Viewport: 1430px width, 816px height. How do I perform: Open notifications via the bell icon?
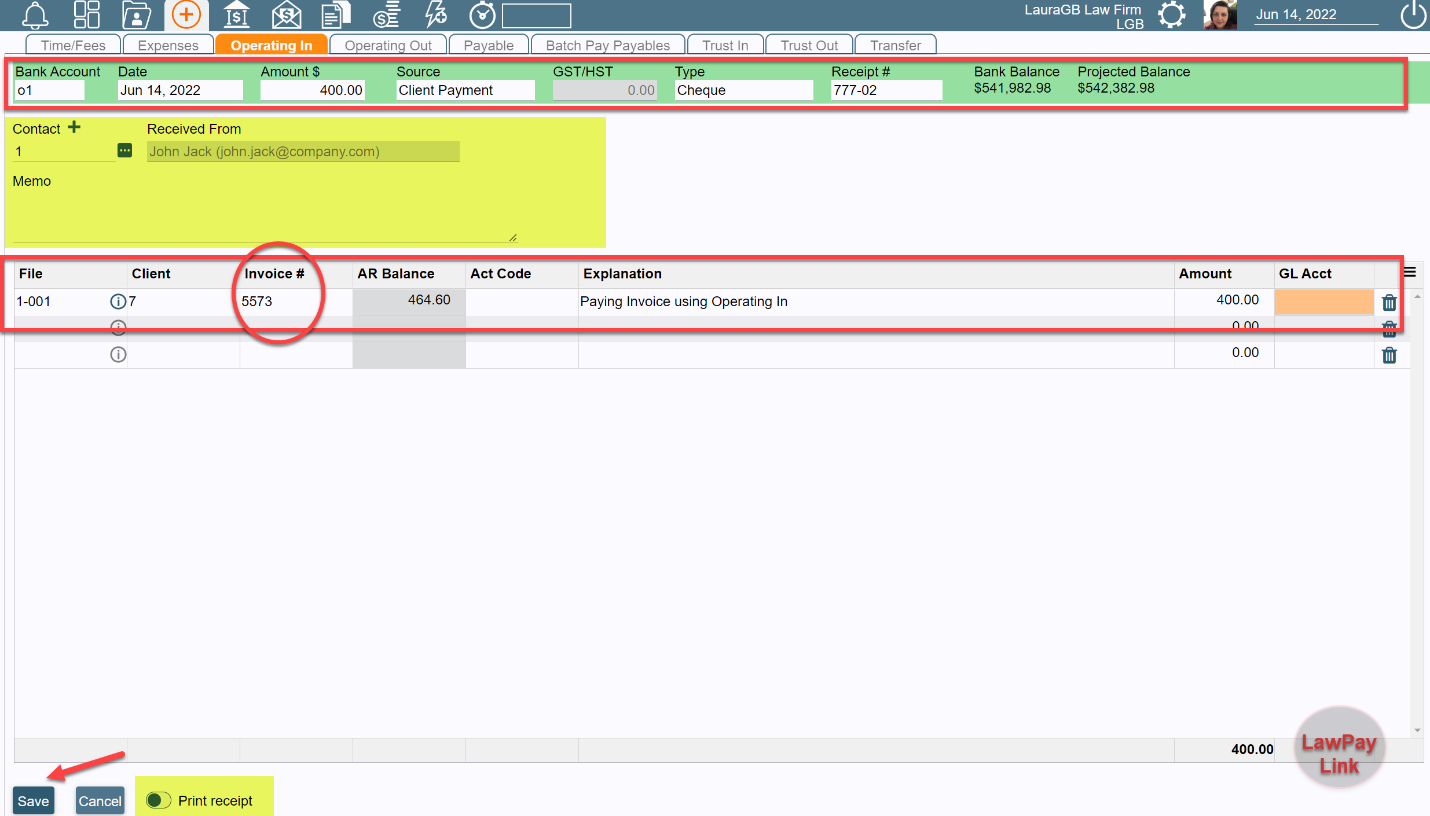(33, 15)
